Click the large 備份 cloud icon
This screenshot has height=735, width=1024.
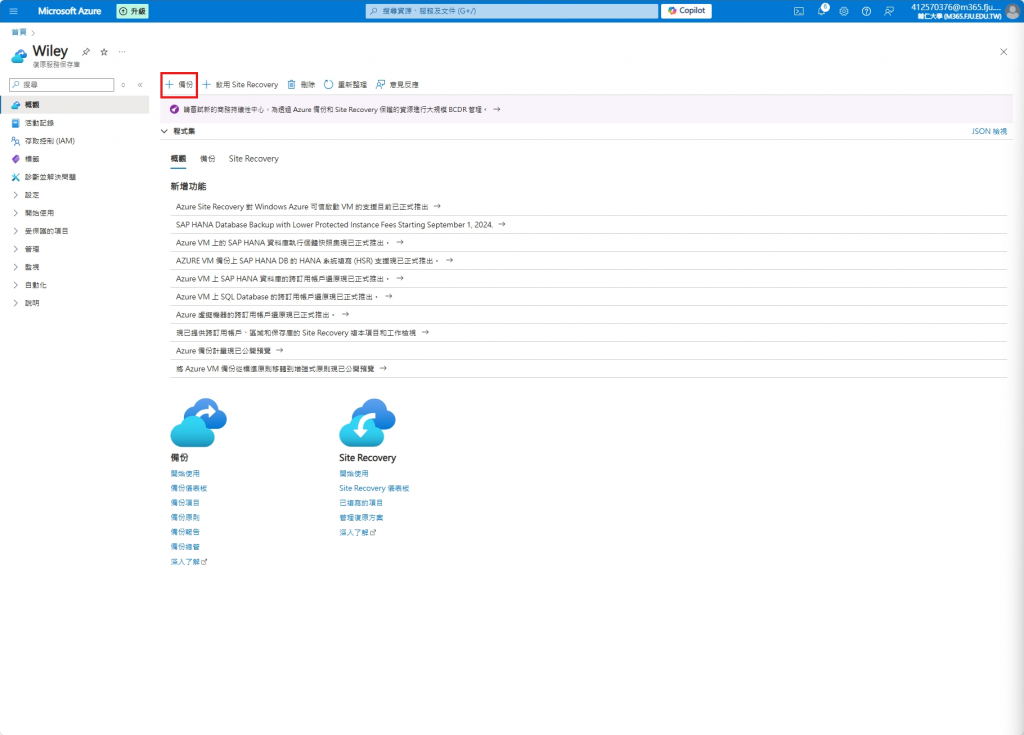(x=199, y=423)
